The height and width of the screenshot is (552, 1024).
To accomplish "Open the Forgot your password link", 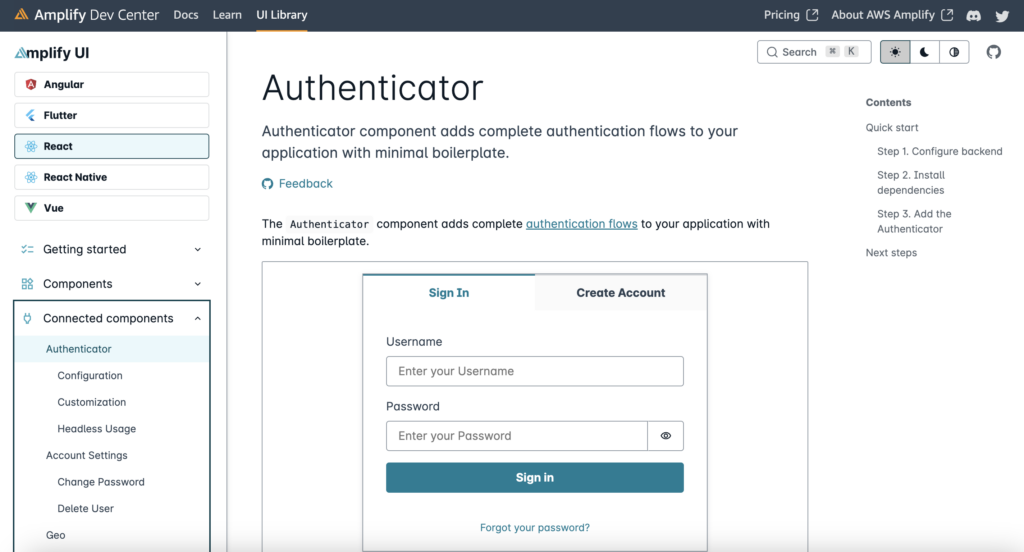I will [x=535, y=527].
